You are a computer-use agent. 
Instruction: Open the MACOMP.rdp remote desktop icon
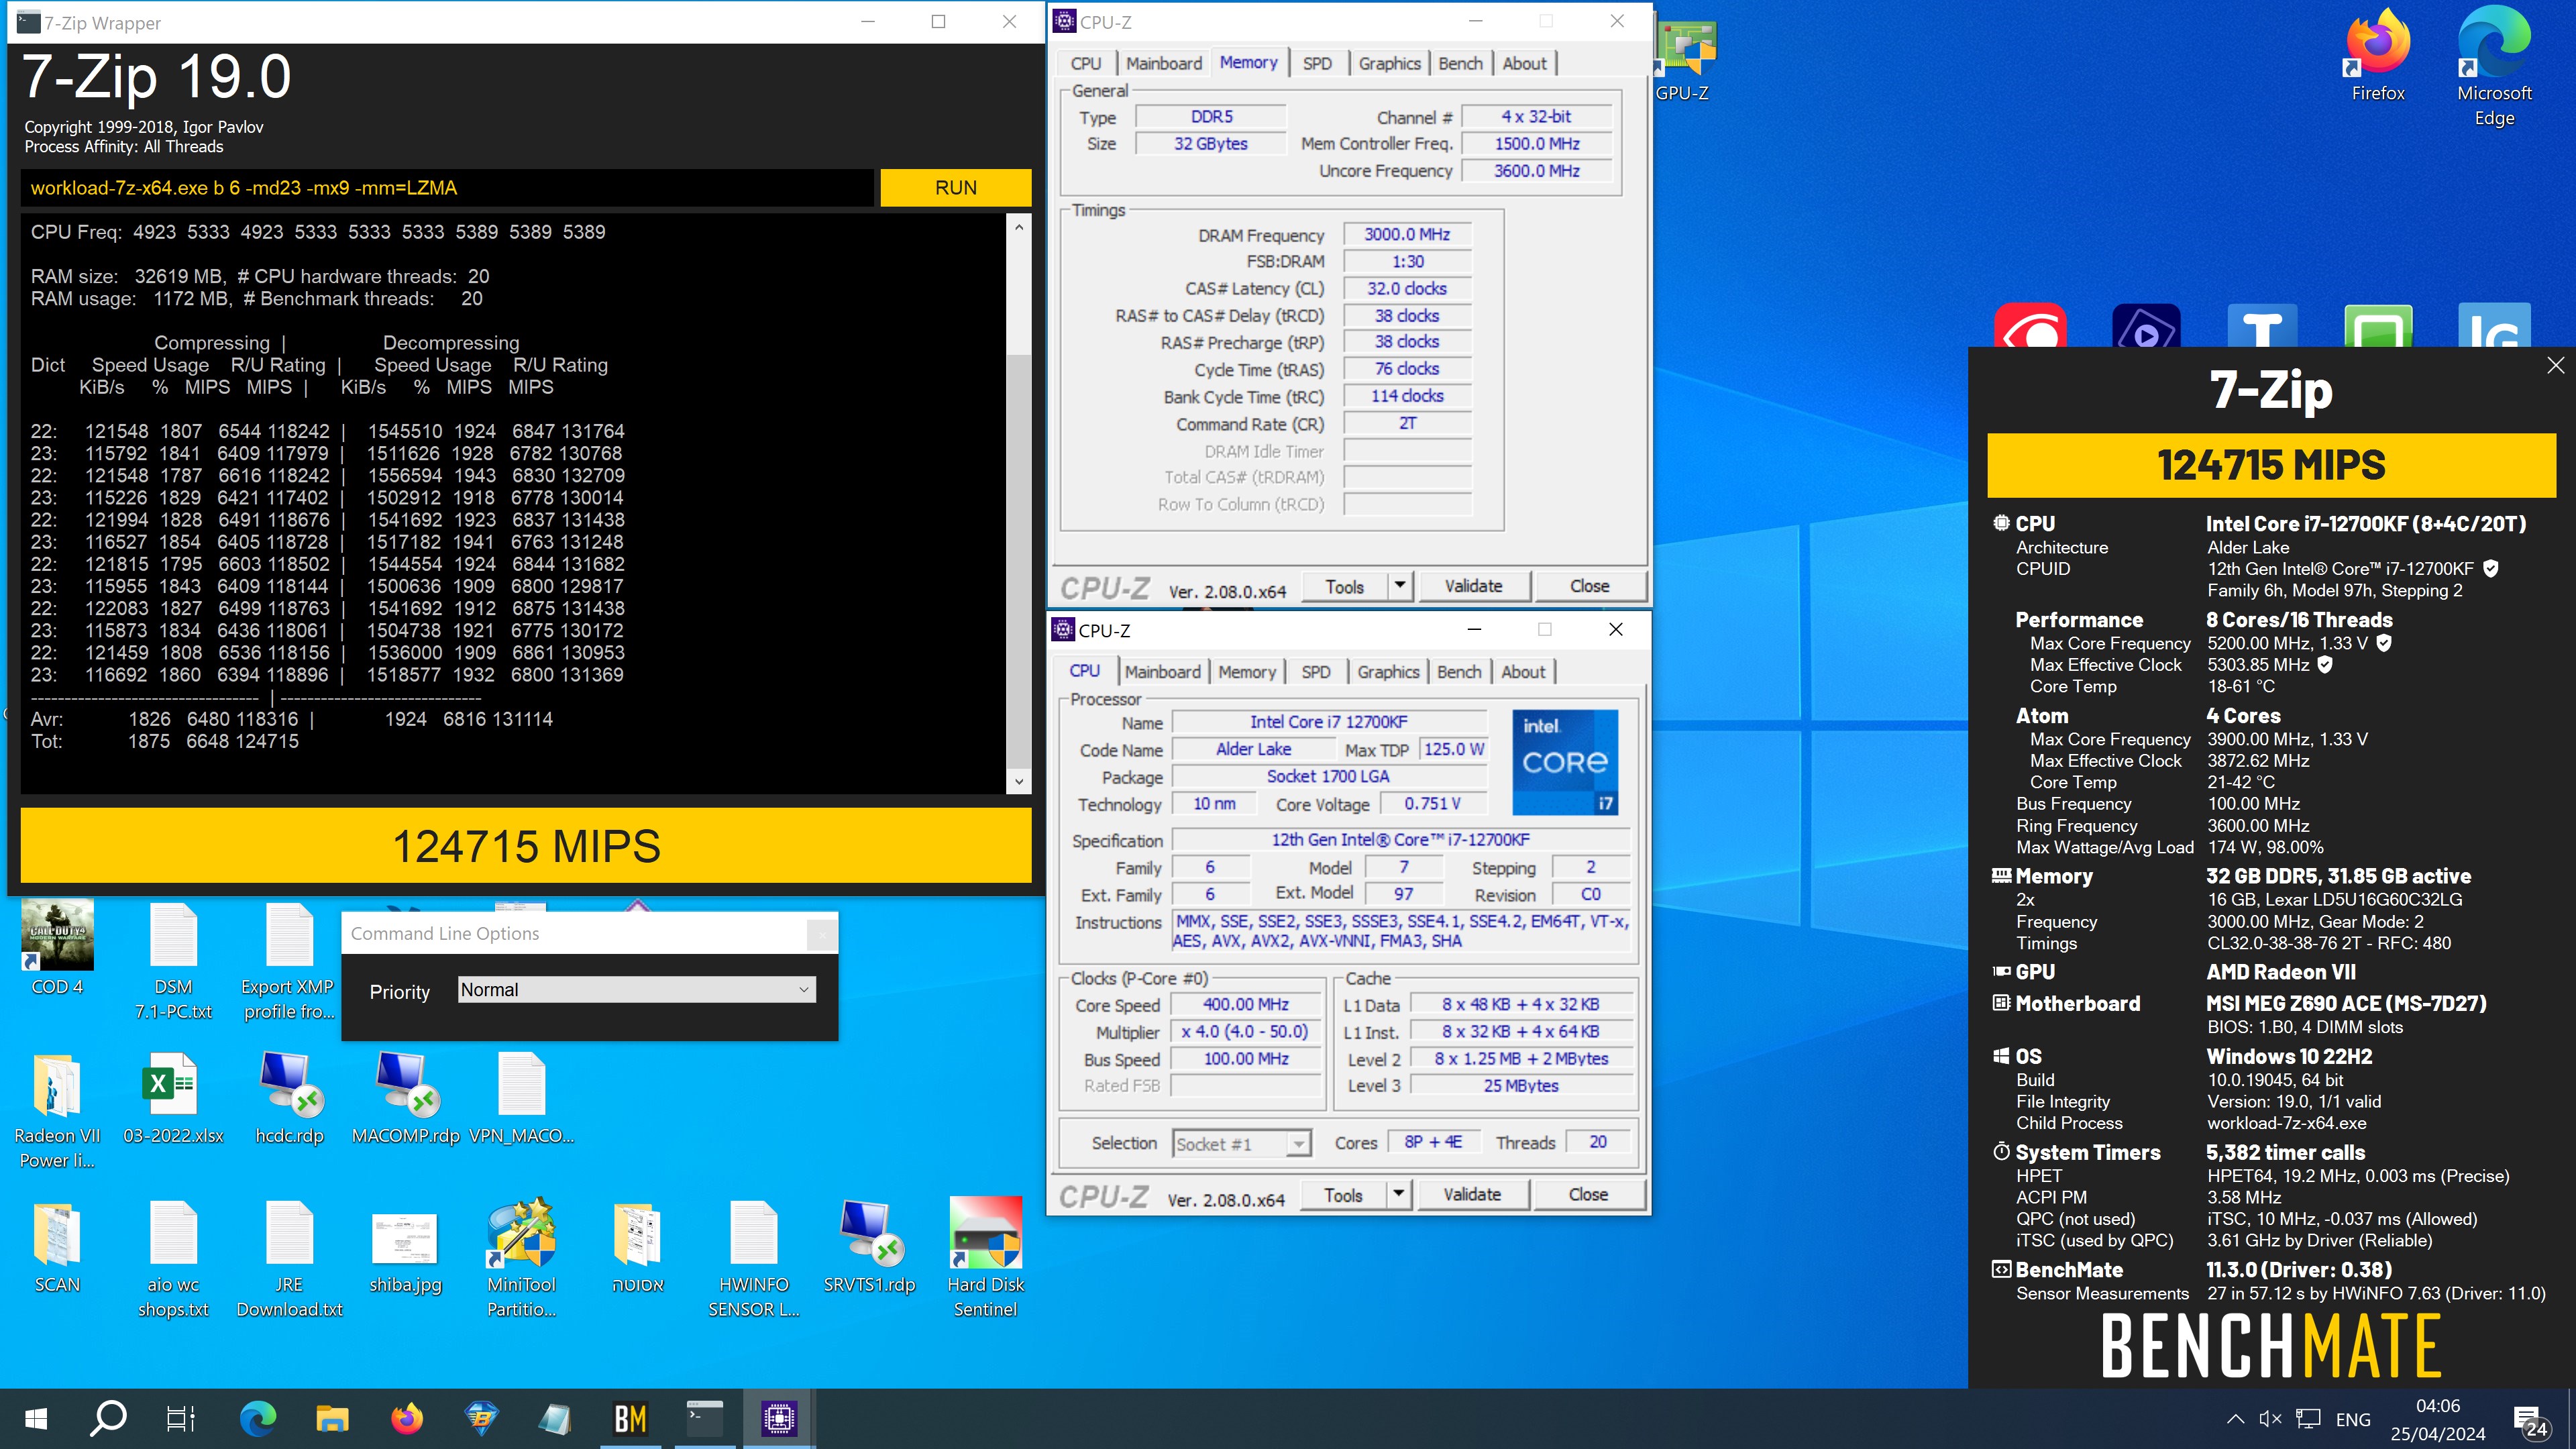405,1098
